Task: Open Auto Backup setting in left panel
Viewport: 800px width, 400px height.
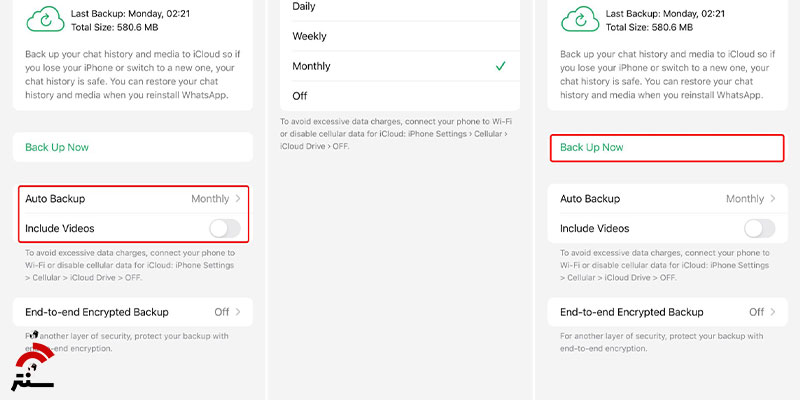Action: [x=133, y=199]
